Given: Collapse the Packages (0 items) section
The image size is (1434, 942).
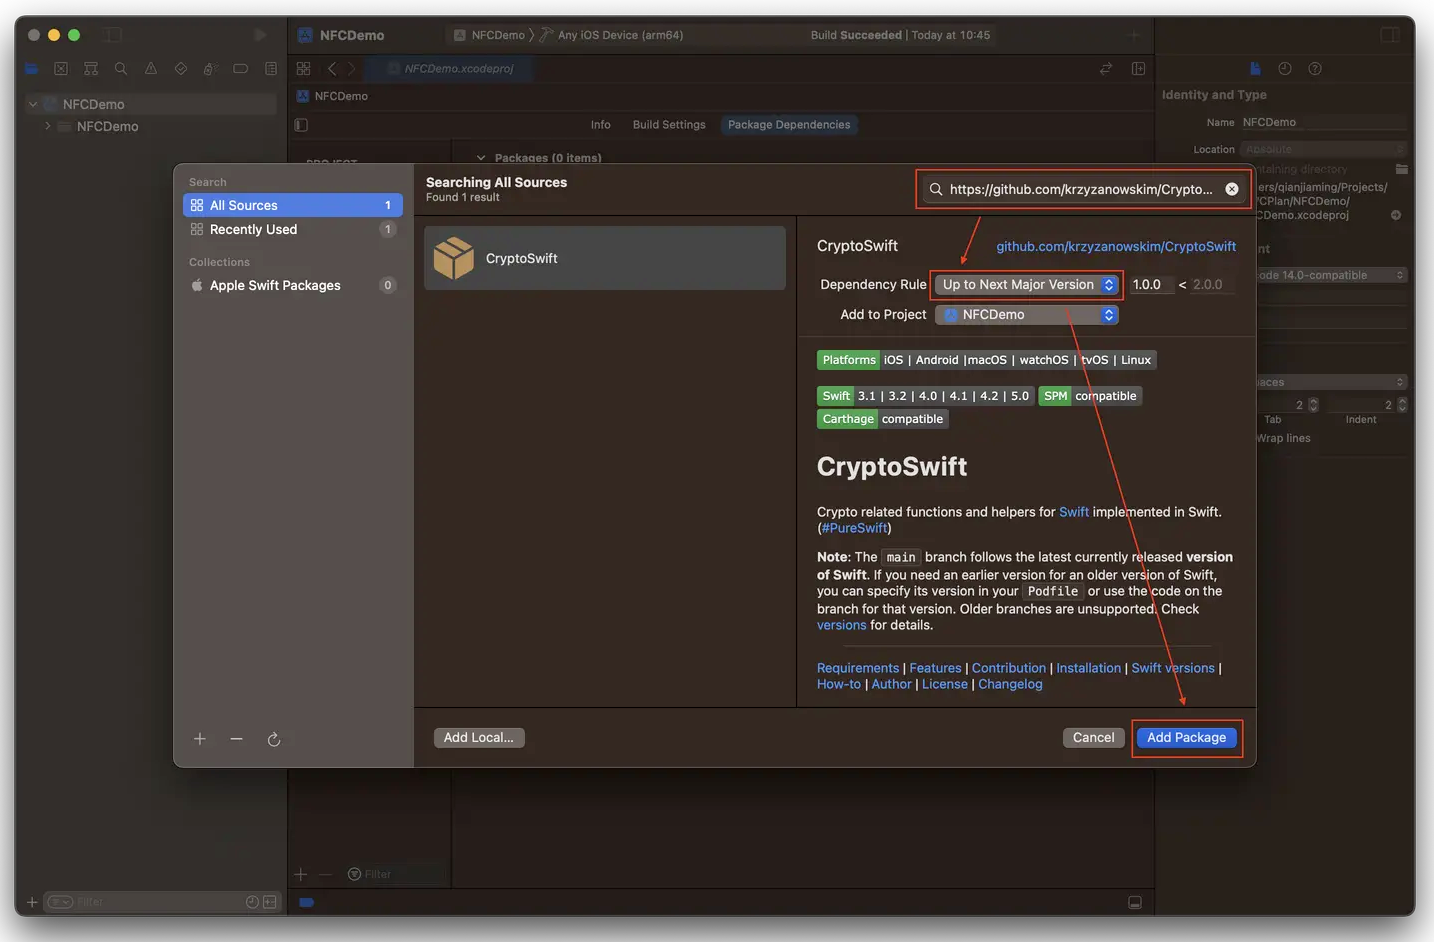Looking at the screenshot, I should [481, 158].
